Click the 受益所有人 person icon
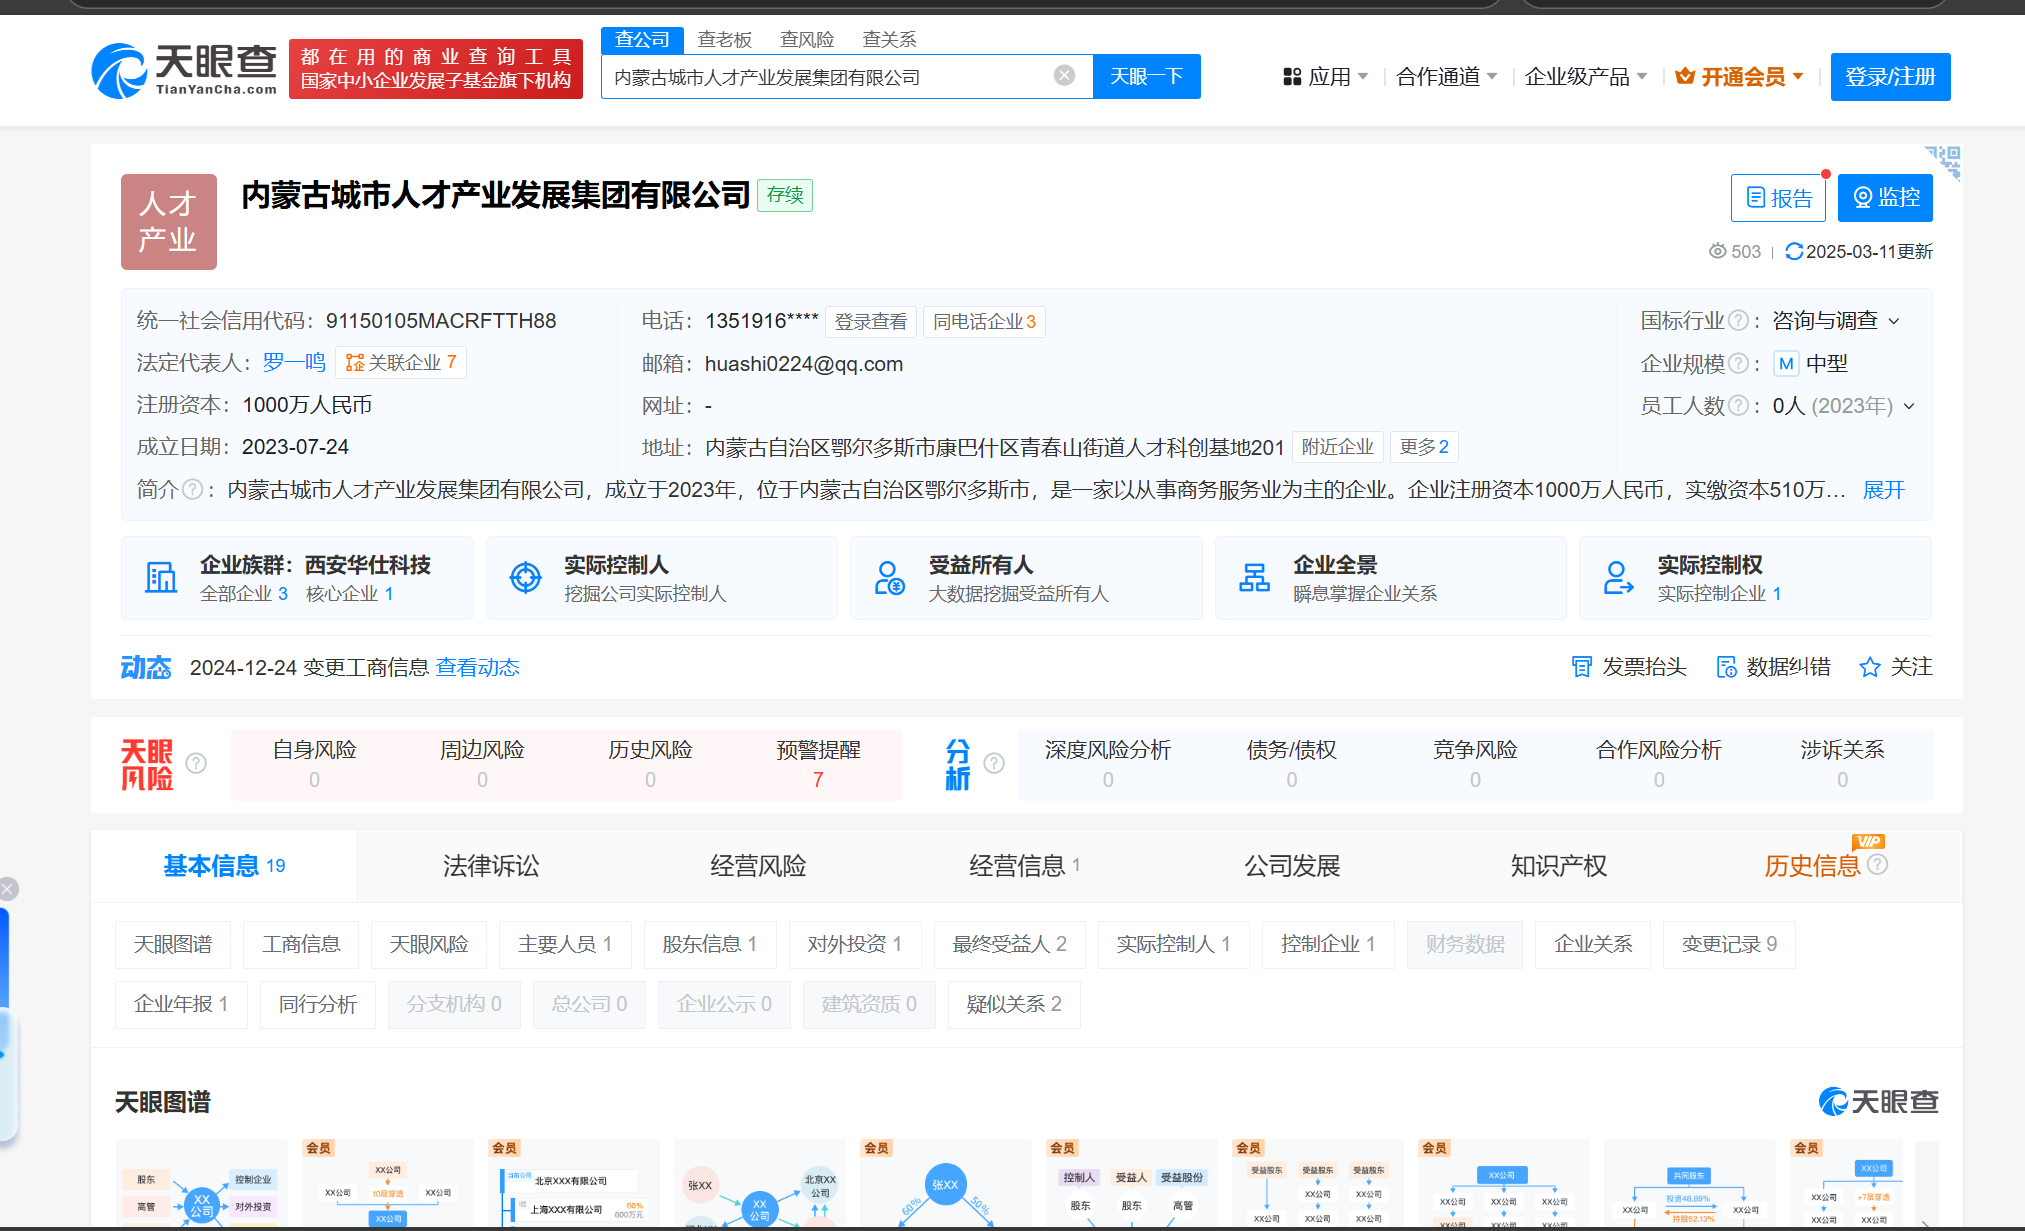Screen dimensions: 2025x1231 point(889,578)
